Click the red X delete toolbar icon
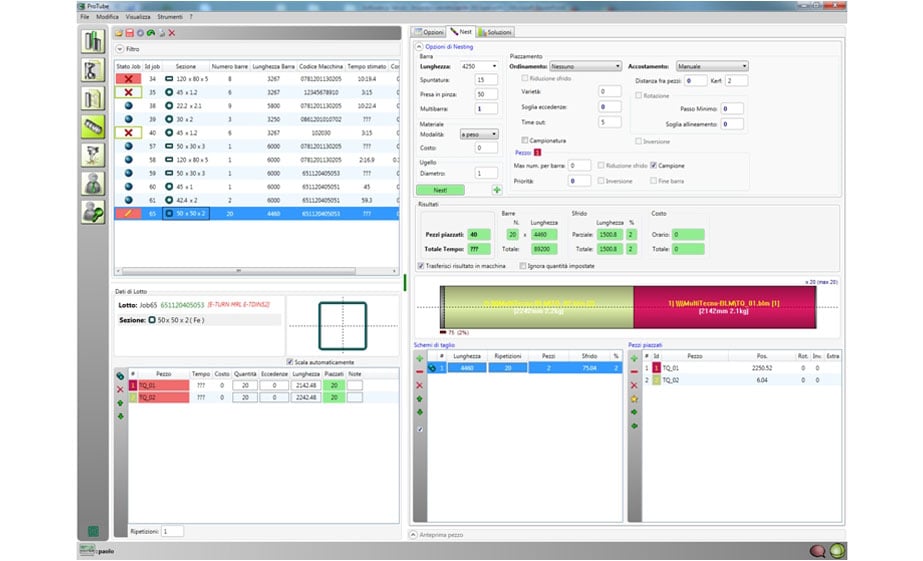Viewport: 923px width, 561px height. (172, 33)
